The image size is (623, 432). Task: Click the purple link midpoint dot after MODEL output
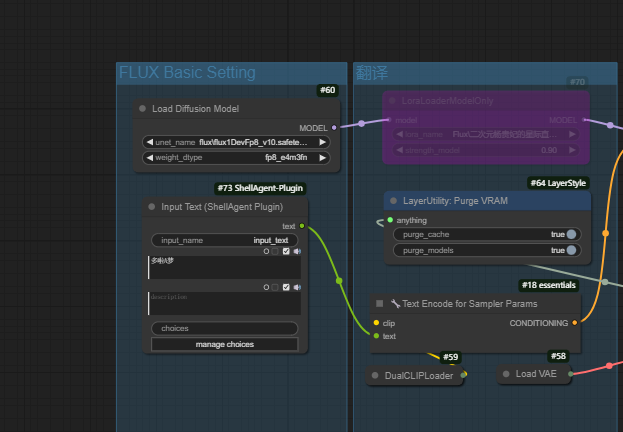pos(362,124)
